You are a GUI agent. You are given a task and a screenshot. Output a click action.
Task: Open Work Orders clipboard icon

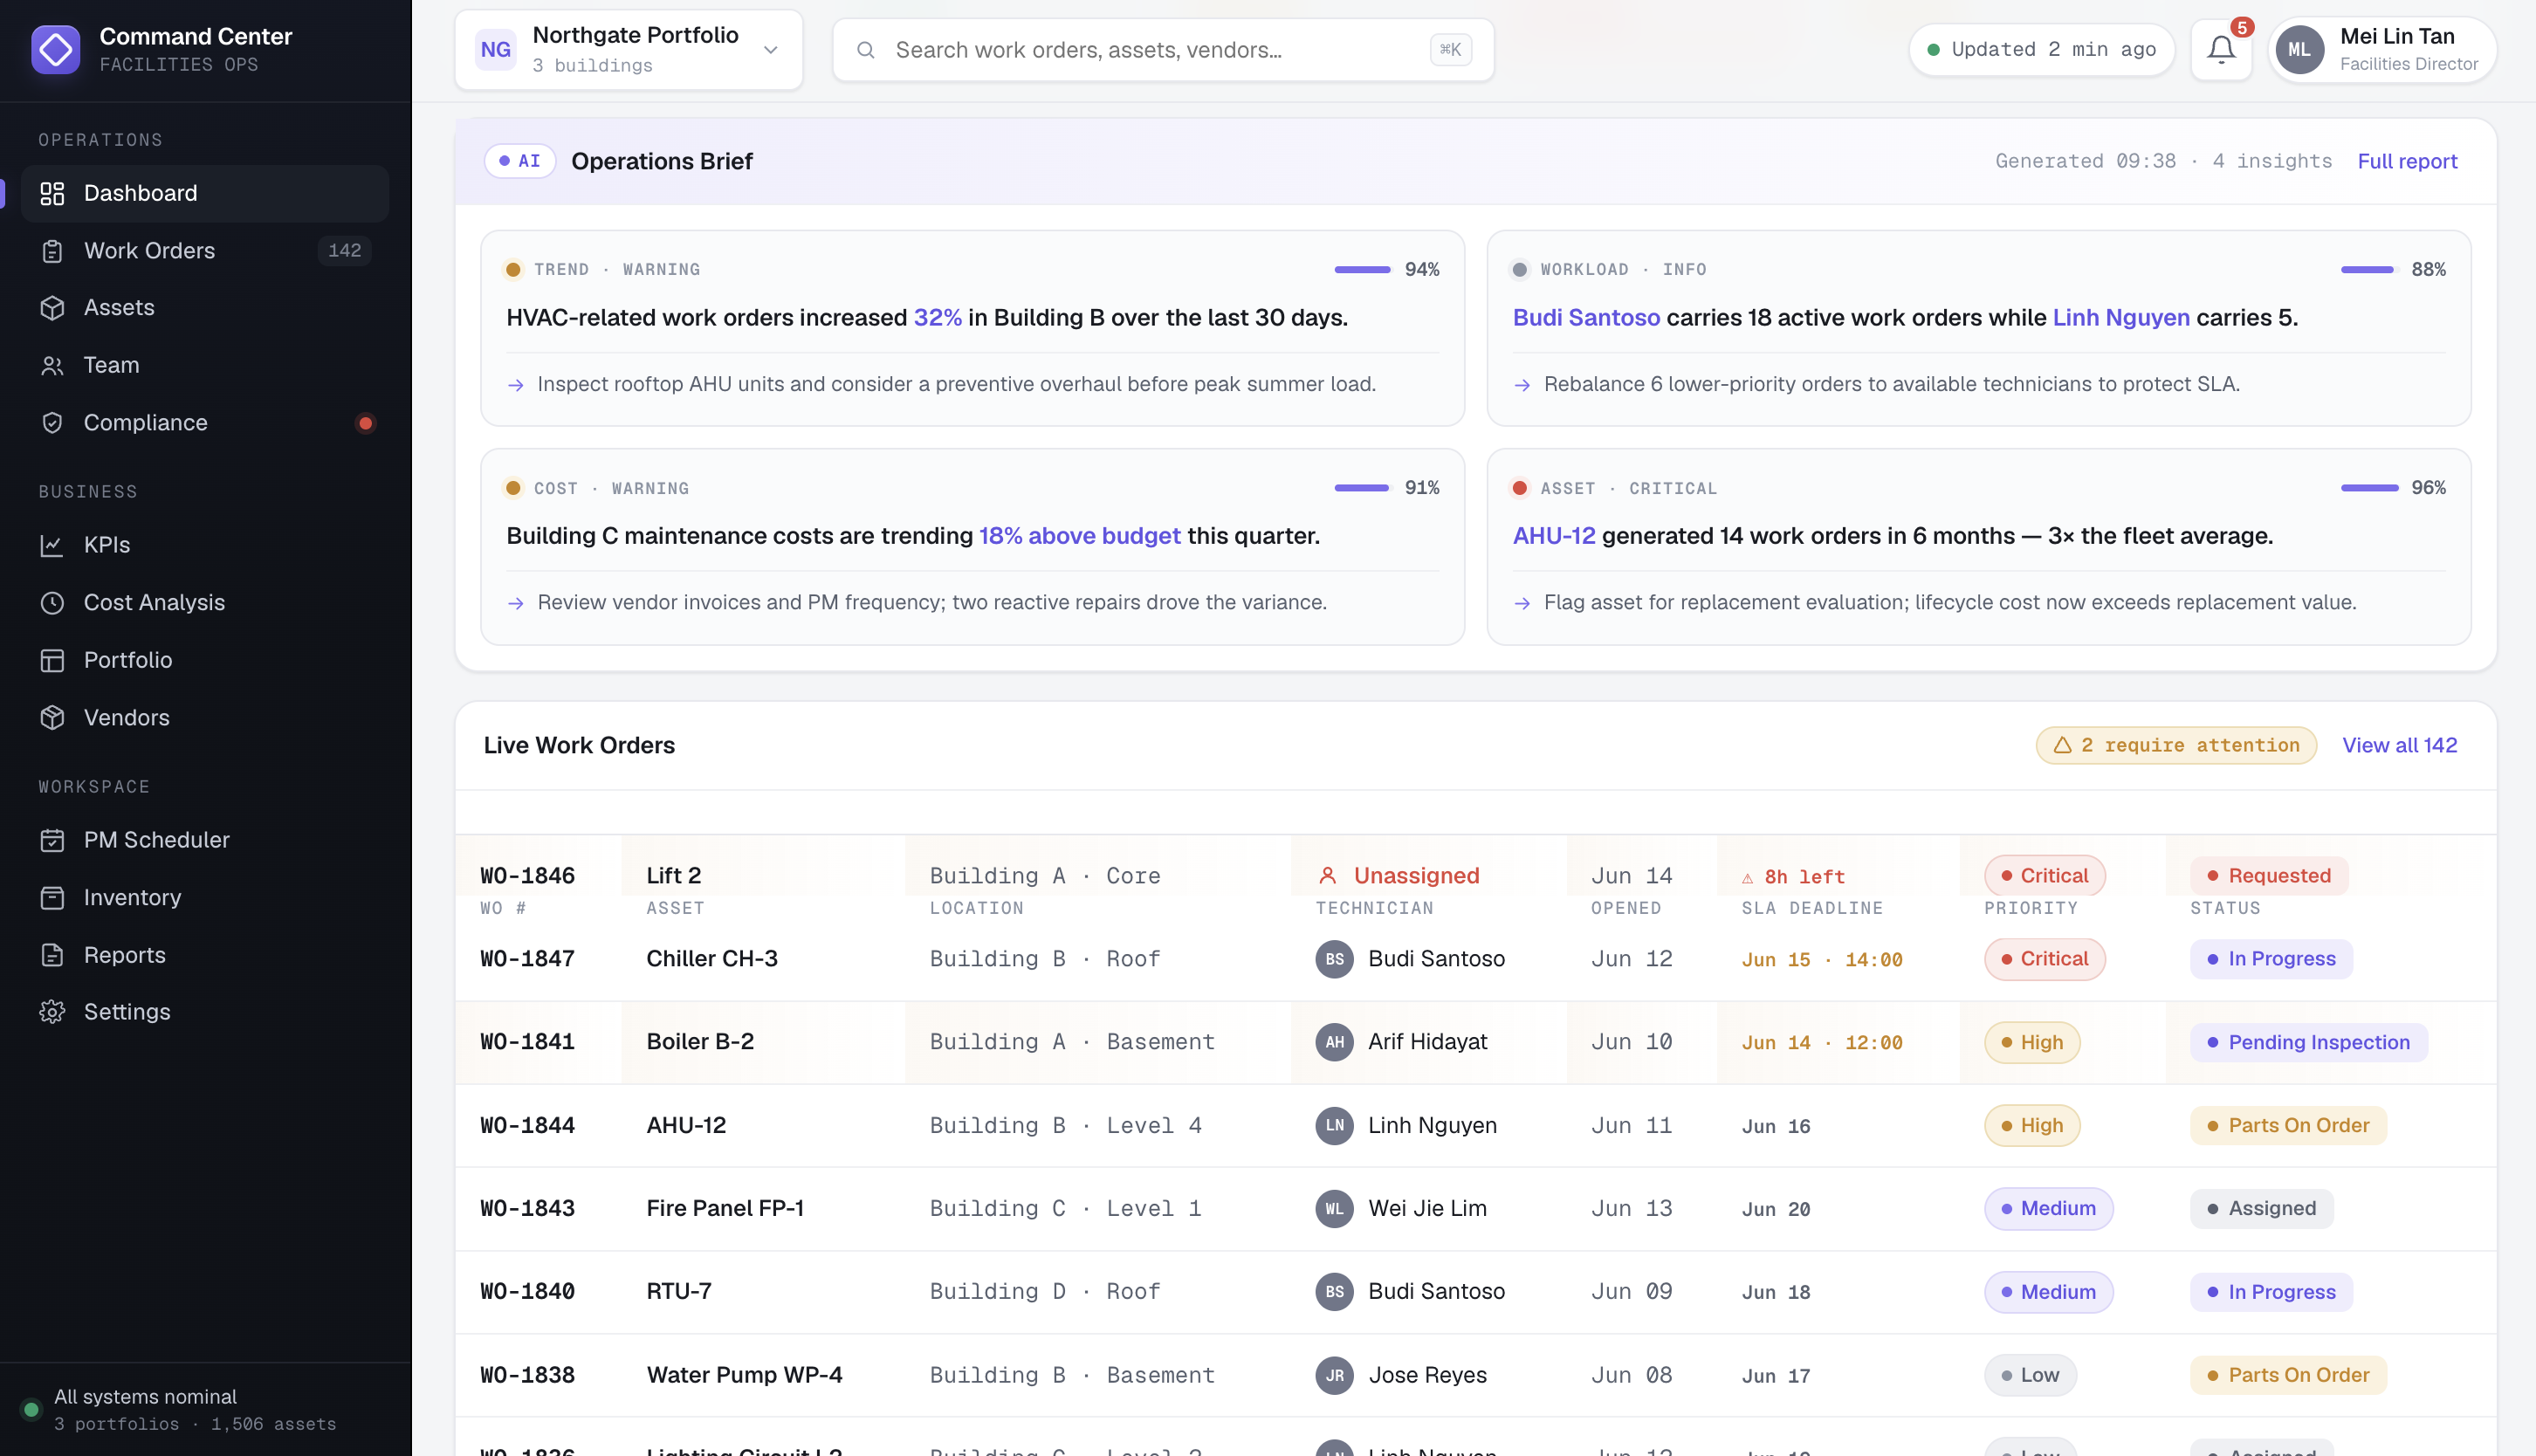click(52, 251)
